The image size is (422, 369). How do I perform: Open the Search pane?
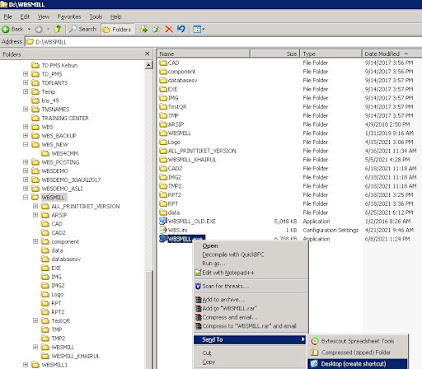(x=83, y=29)
